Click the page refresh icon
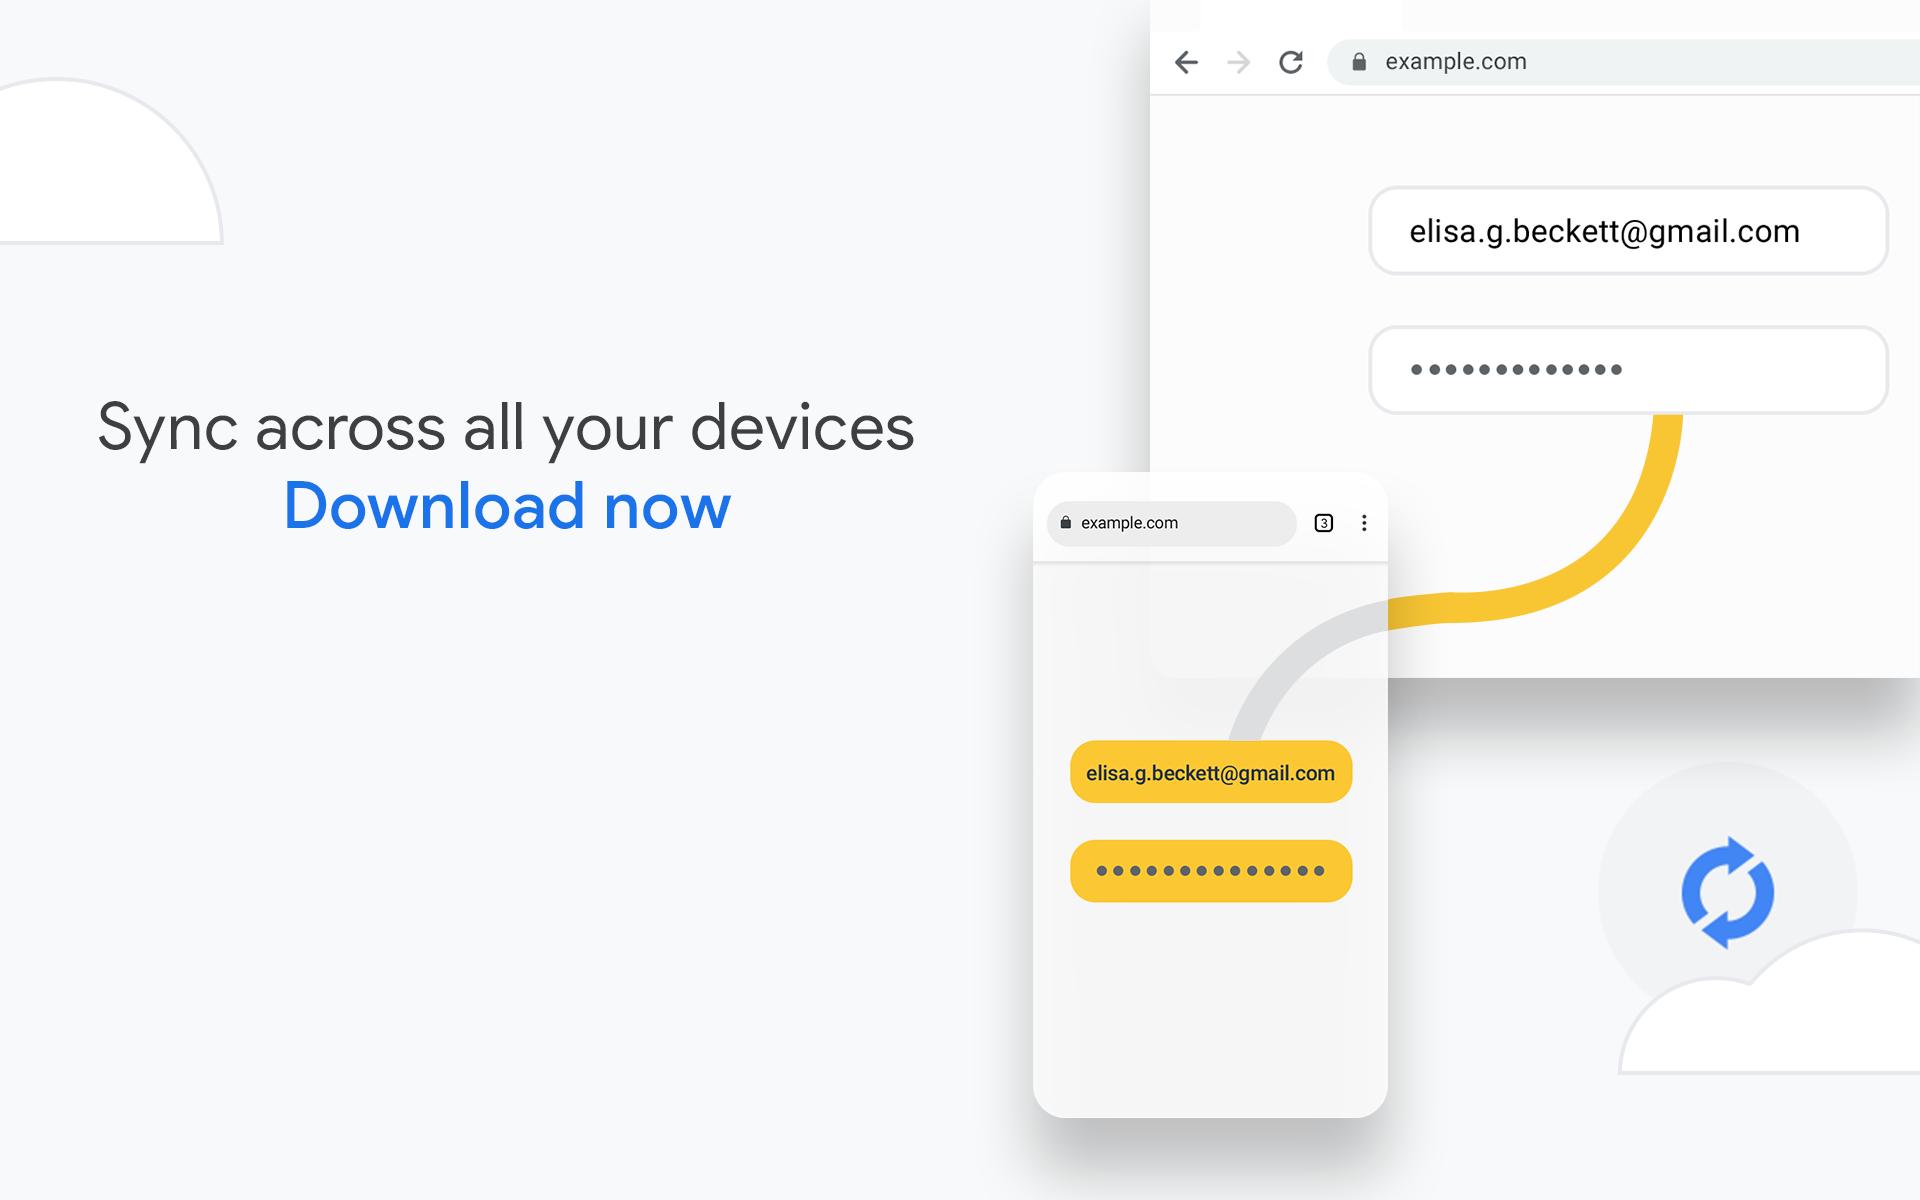 pos(1287,61)
